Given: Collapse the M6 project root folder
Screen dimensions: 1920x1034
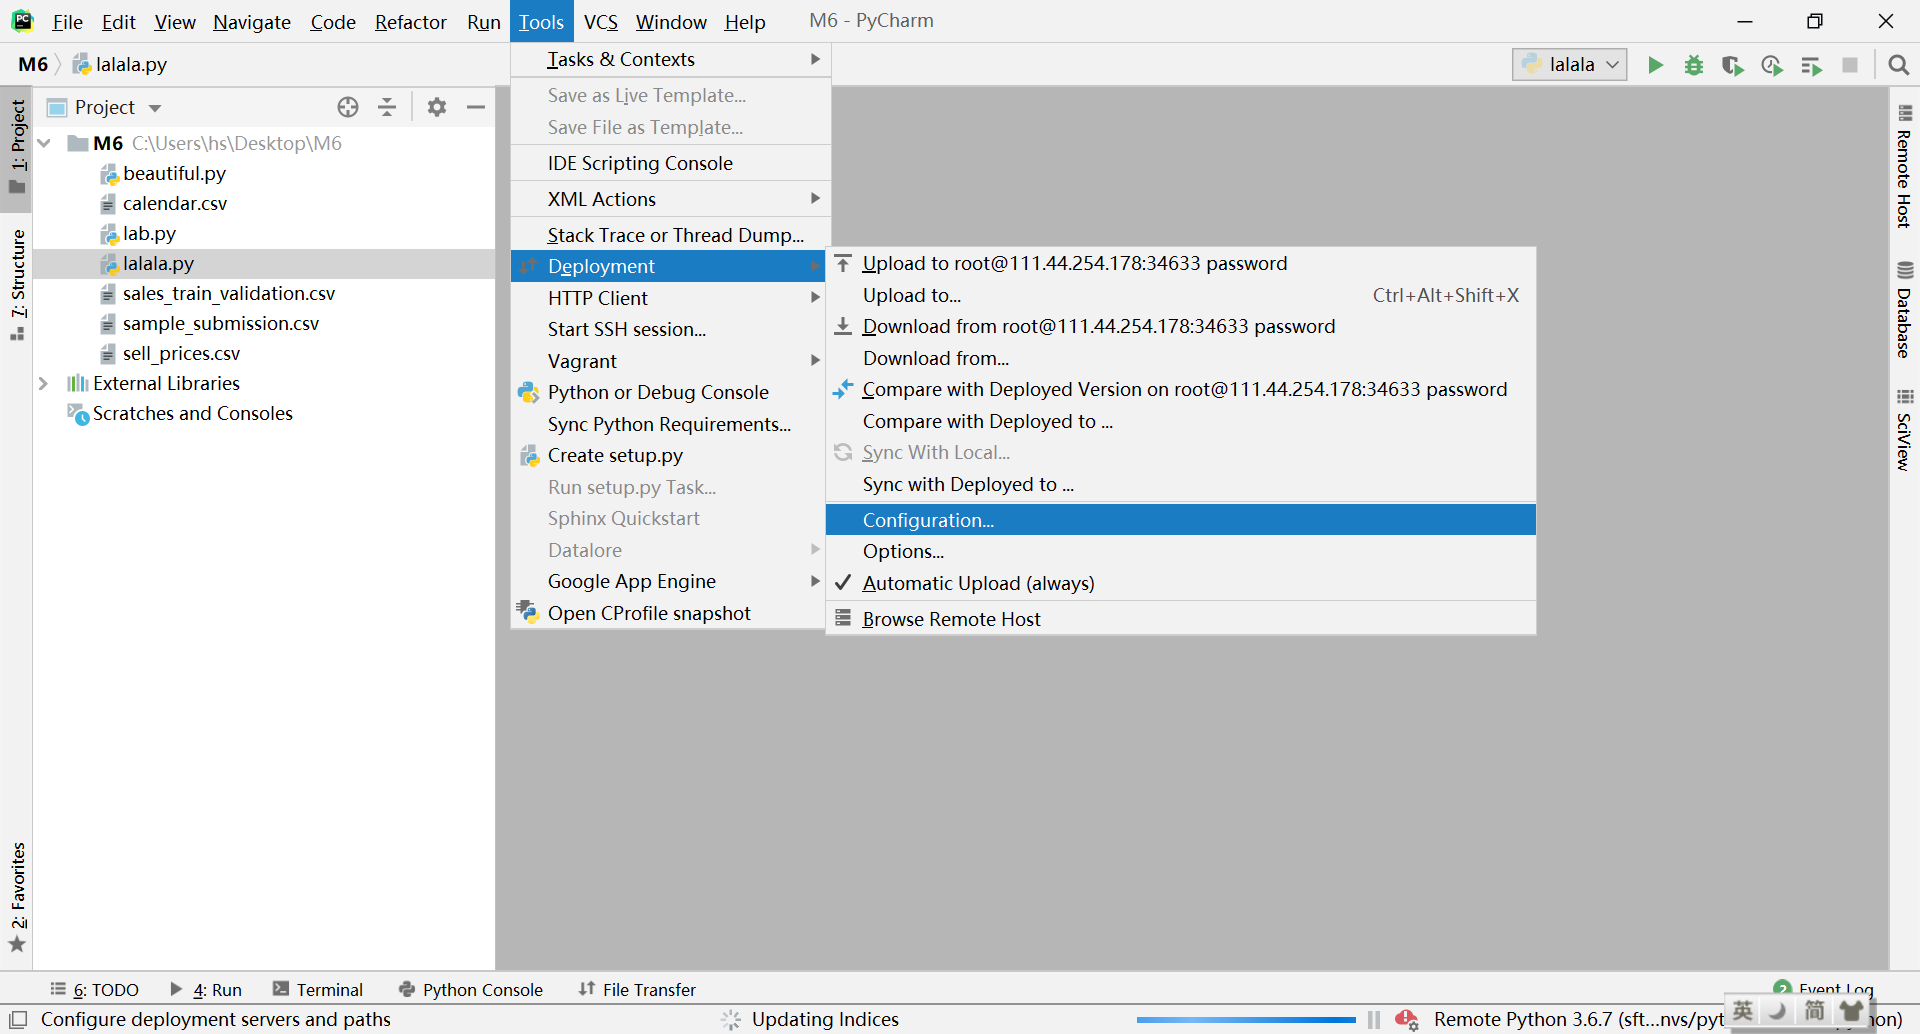Looking at the screenshot, I should click(44, 143).
